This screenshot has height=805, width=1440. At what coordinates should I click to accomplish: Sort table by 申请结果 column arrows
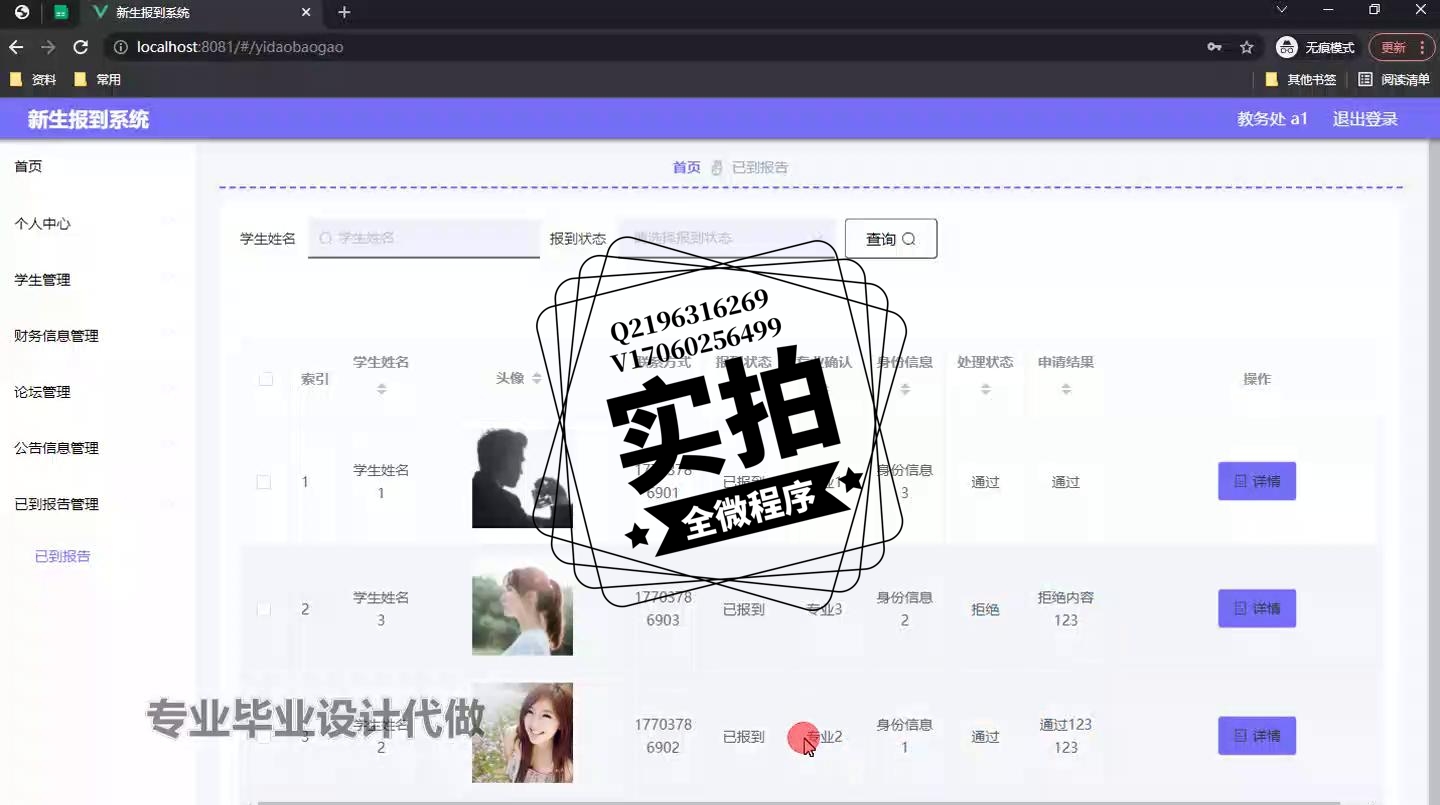pos(1066,390)
